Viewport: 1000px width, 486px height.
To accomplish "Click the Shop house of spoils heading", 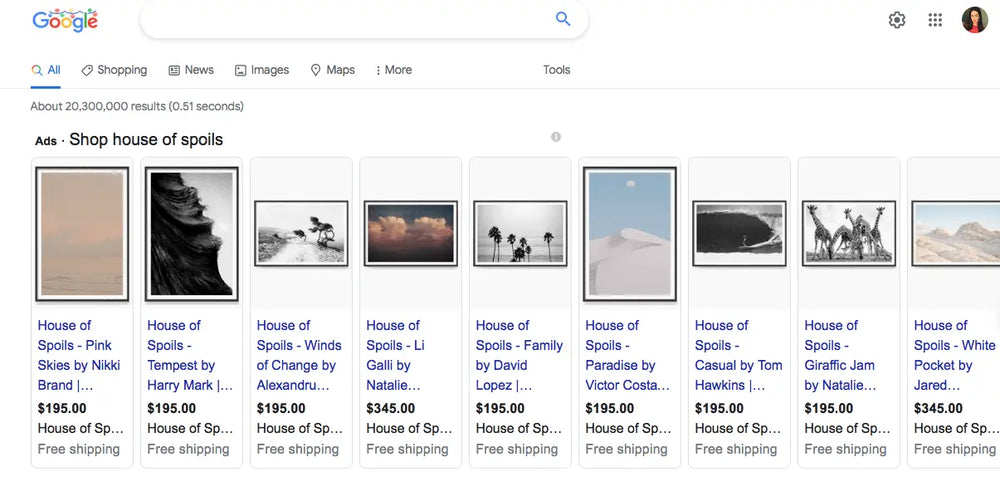I will point(146,140).
